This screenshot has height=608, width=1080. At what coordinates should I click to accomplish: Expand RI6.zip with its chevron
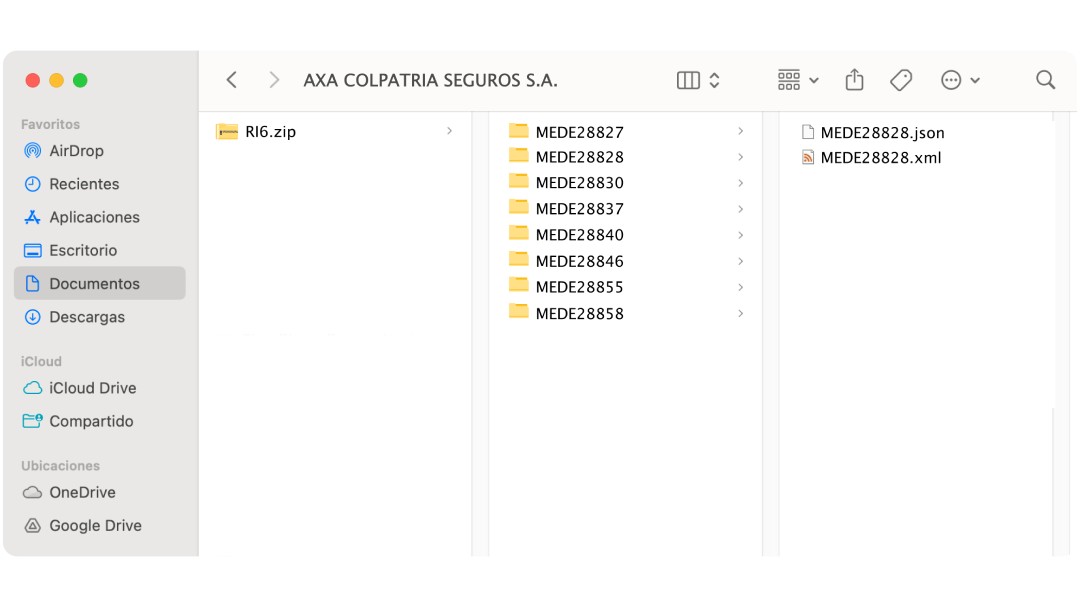449,131
